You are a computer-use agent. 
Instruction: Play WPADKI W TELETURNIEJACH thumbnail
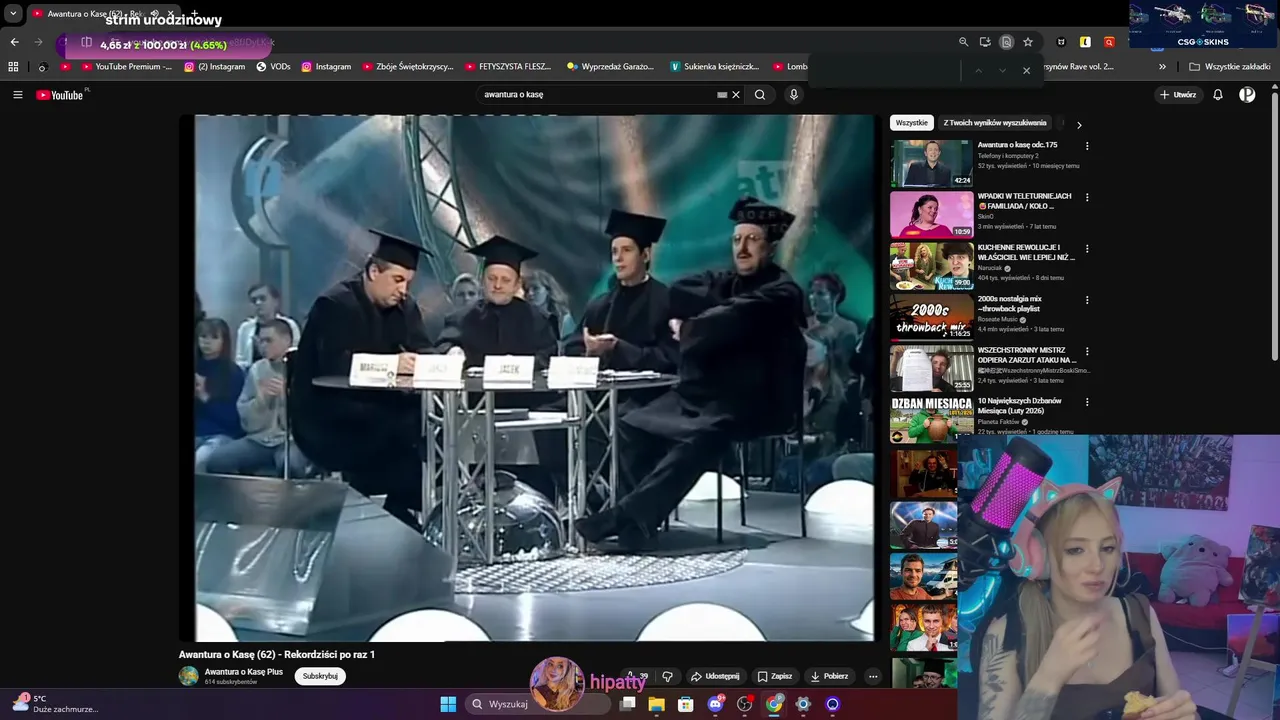coord(932,214)
